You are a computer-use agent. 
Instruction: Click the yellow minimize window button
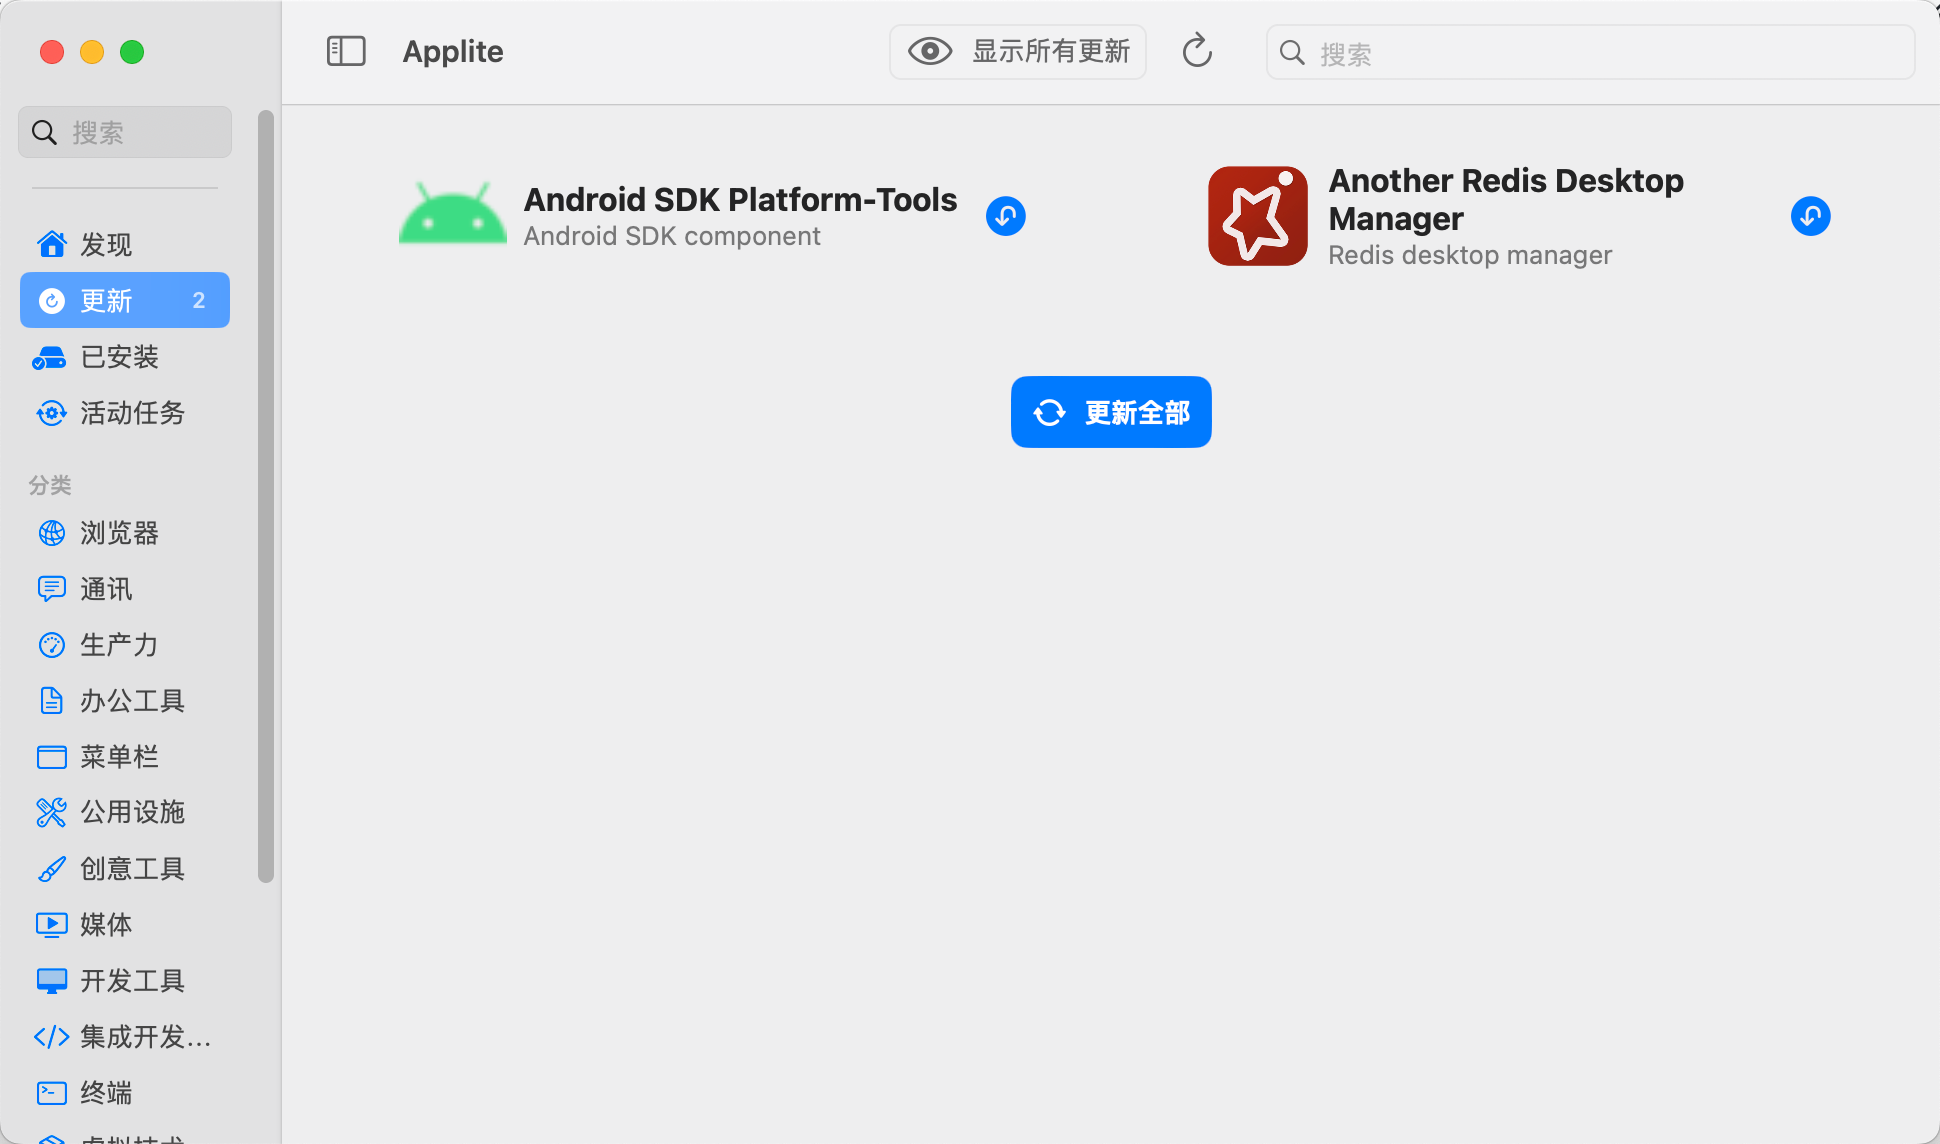(x=92, y=52)
